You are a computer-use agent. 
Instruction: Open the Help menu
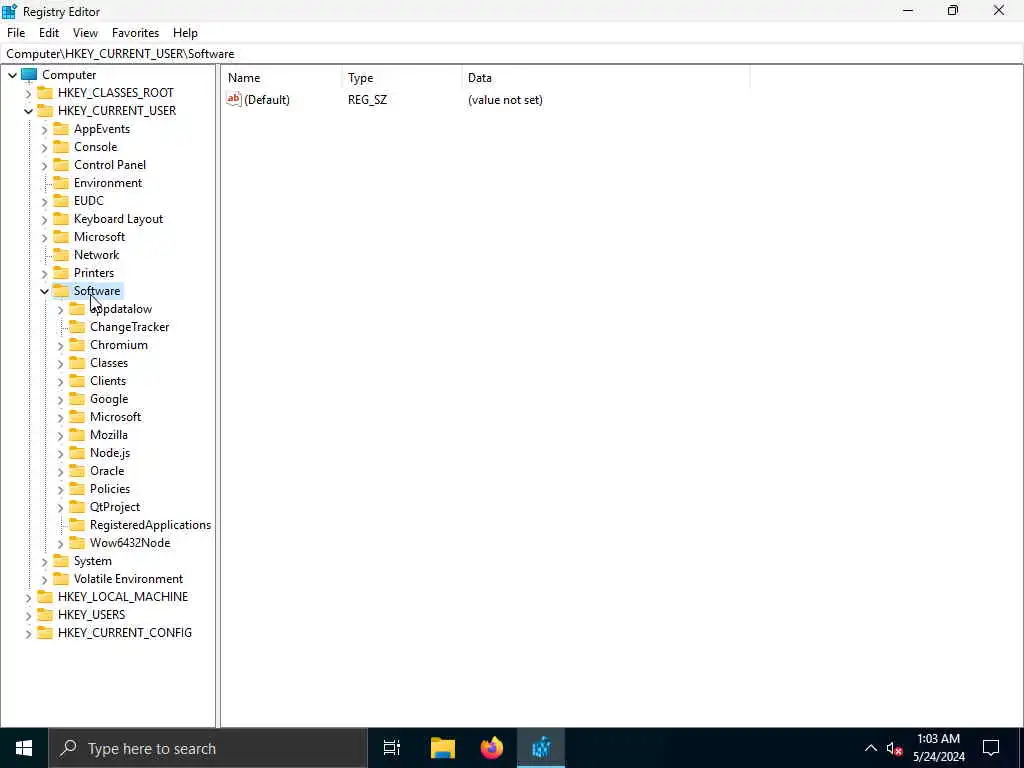click(x=185, y=33)
